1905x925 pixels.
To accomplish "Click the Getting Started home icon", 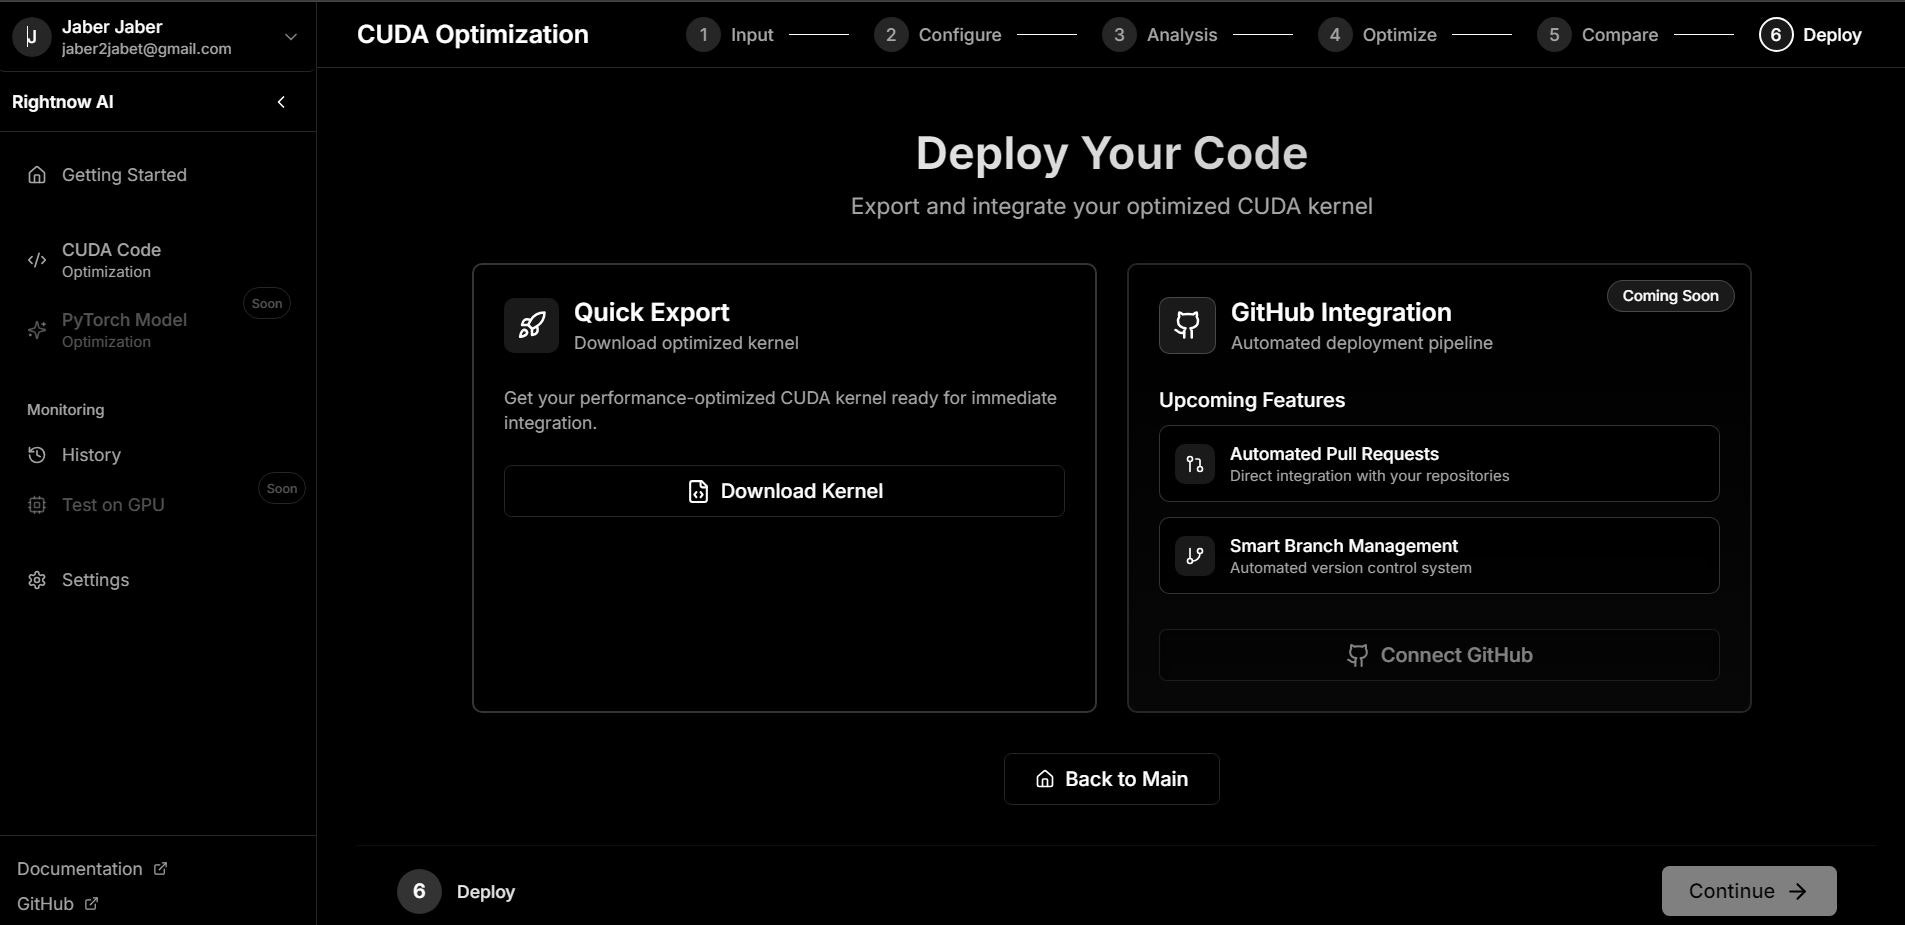I will [37, 175].
